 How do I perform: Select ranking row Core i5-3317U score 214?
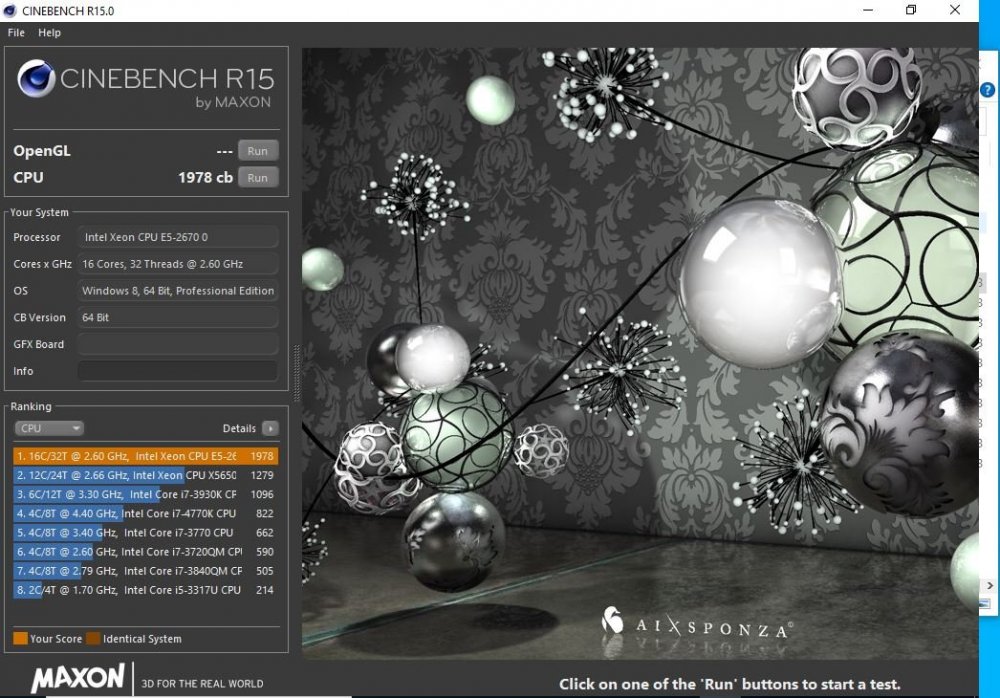(145, 590)
